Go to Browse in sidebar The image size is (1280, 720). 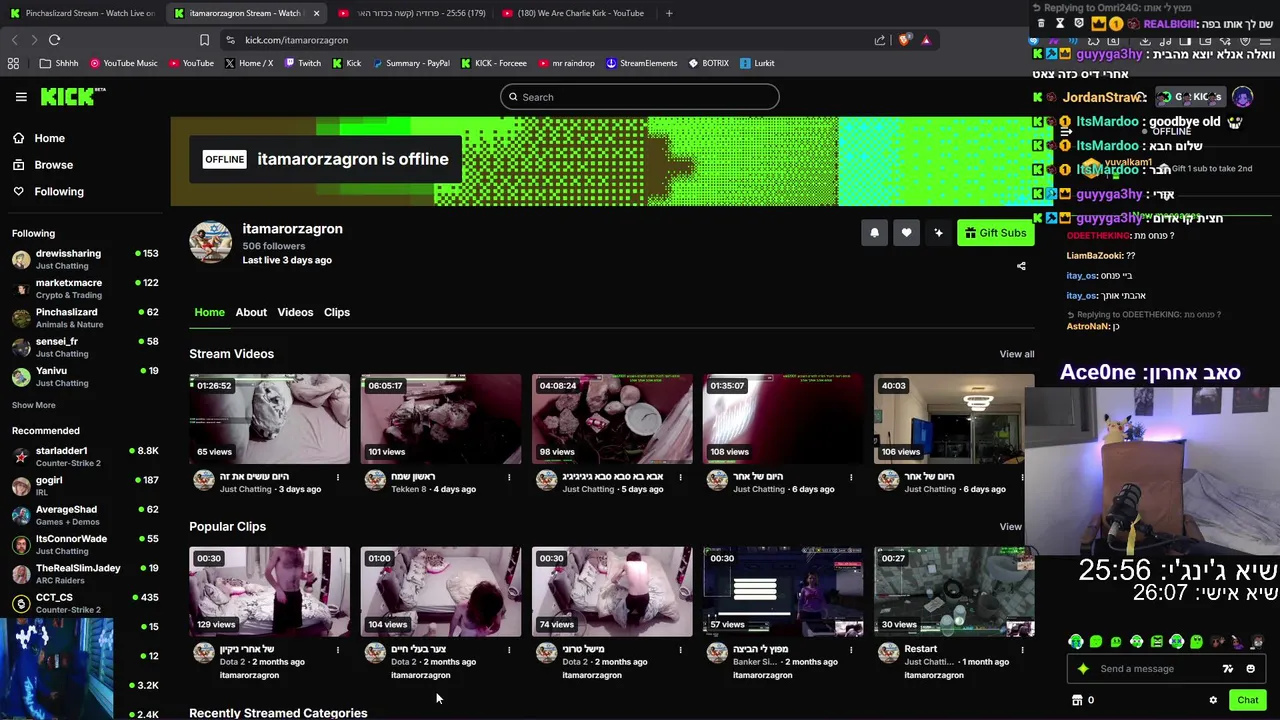(42, 165)
